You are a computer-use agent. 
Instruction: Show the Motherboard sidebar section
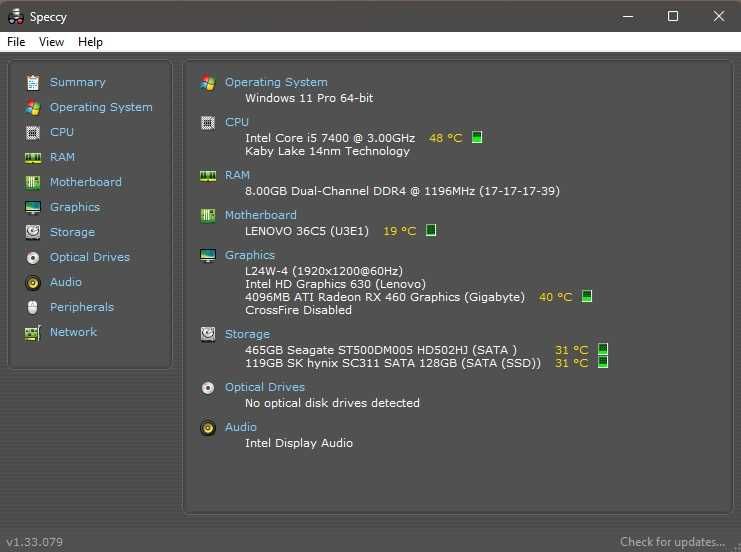pyautogui.click(x=86, y=182)
